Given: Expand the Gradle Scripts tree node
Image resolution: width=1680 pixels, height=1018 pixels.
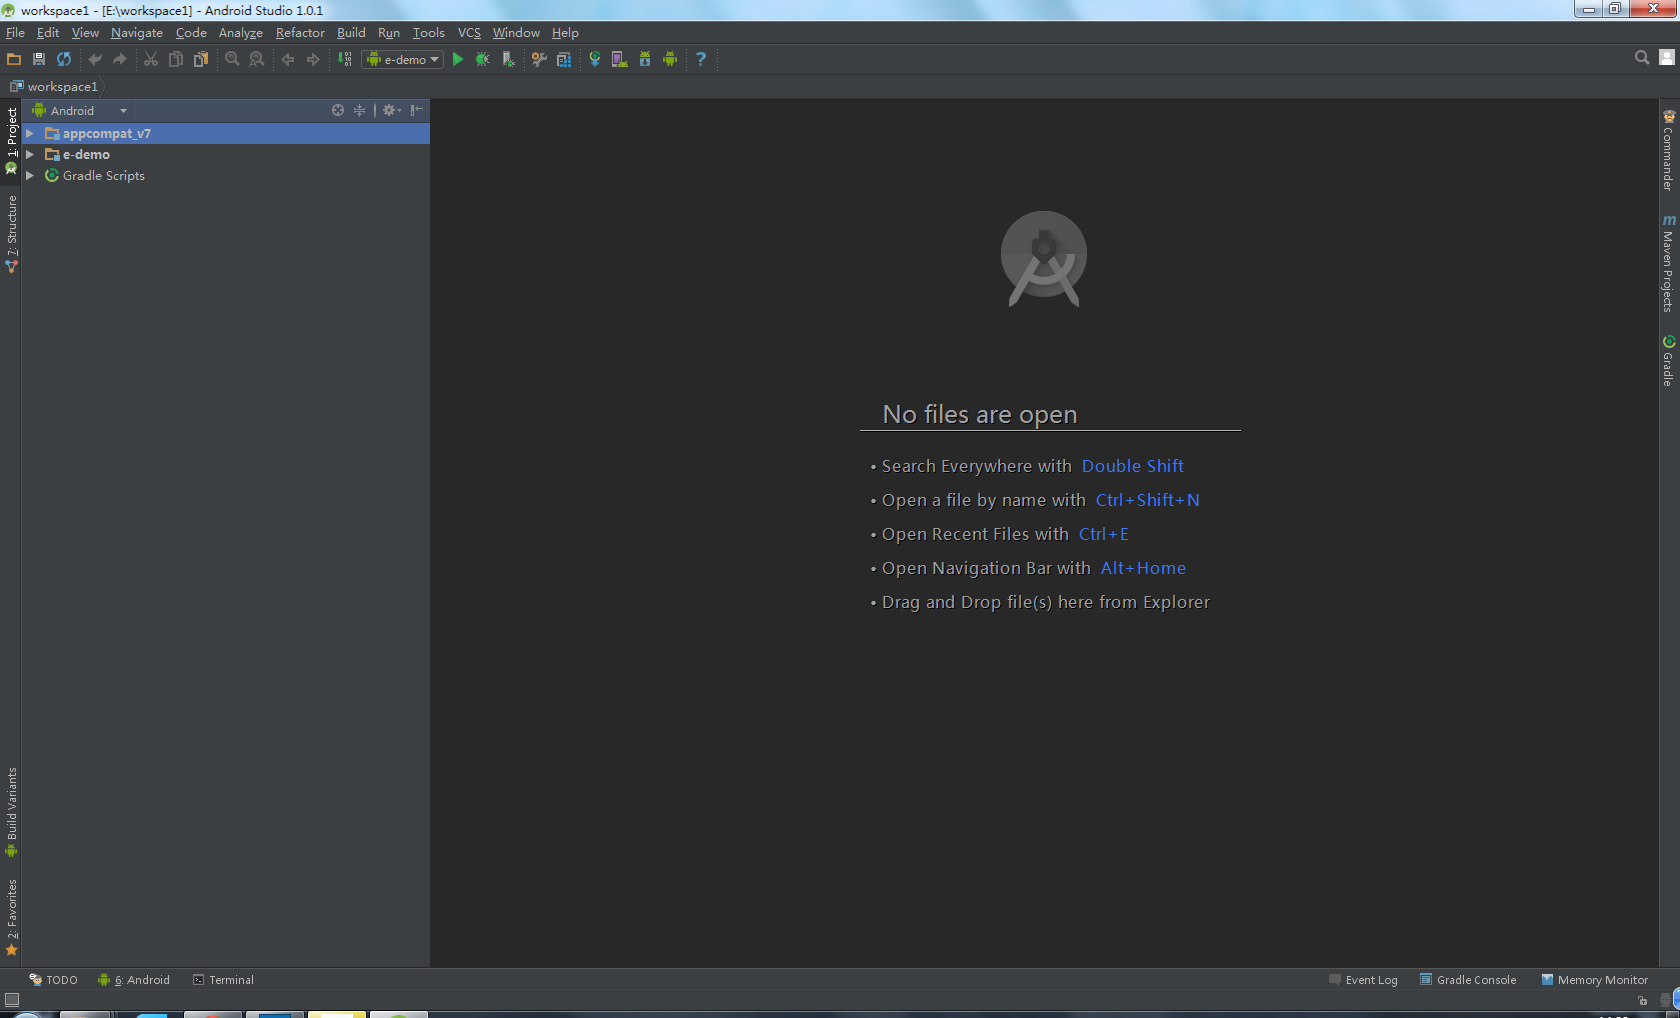Looking at the screenshot, I should tap(30, 176).
